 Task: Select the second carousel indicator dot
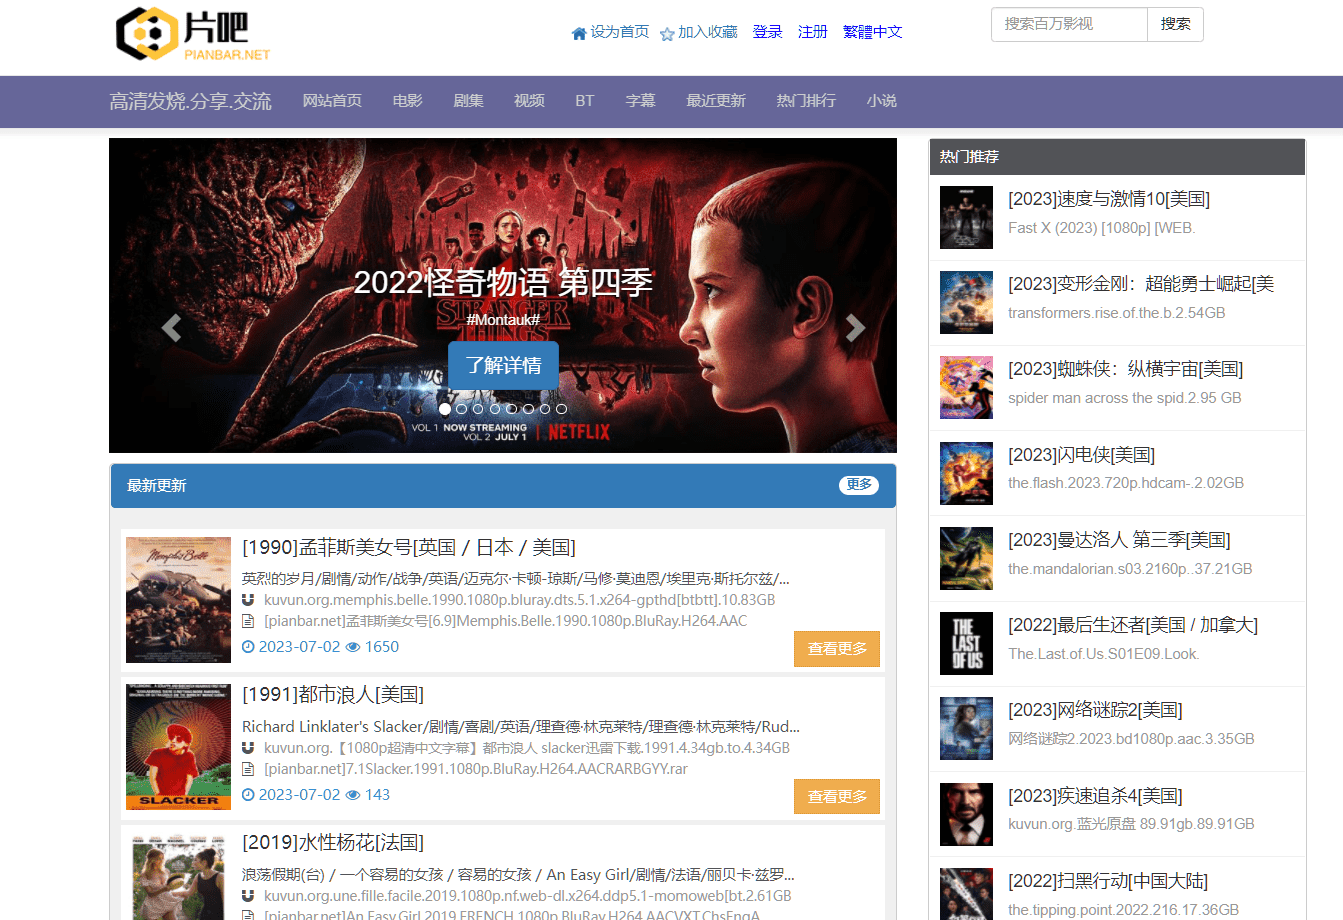(x=461, y=409)
